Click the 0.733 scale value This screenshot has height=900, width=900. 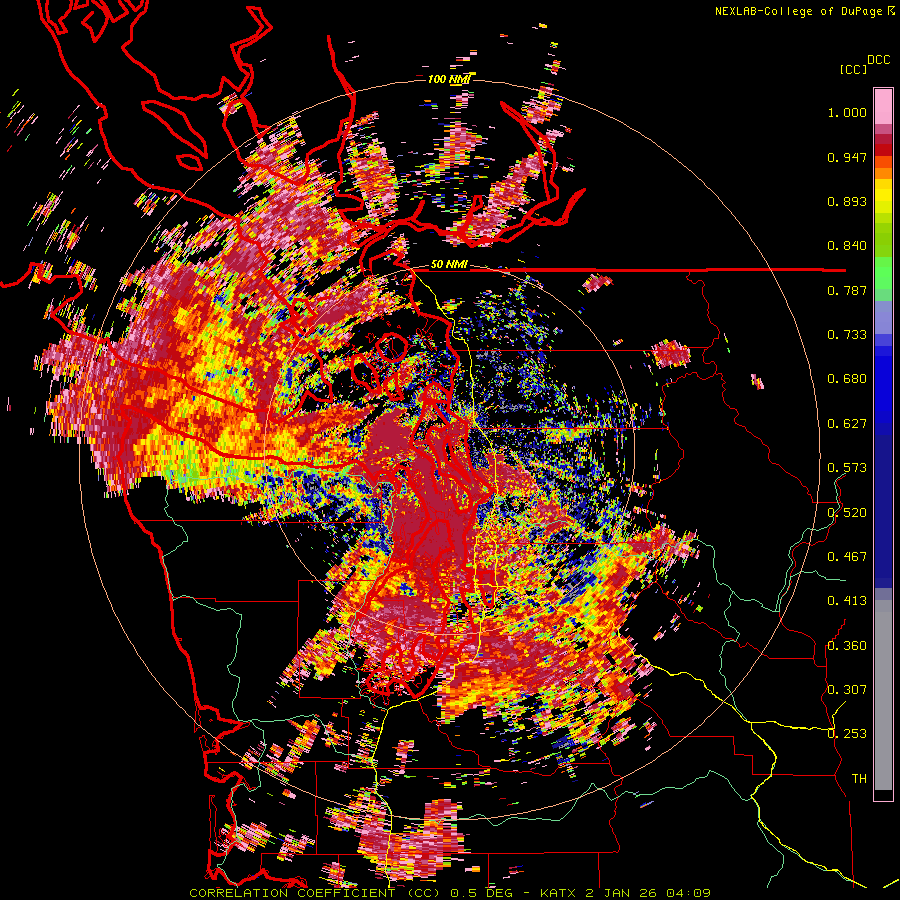(x=847, y=335)
